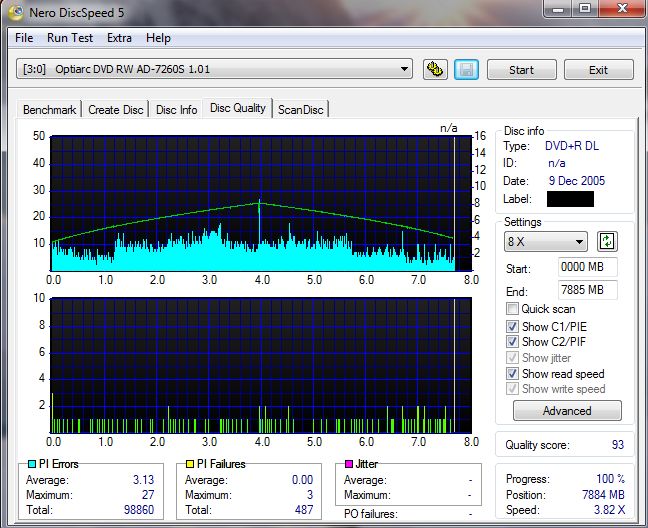
Task: Toggle the Show write speed checkbox
Action: [512, 389]
